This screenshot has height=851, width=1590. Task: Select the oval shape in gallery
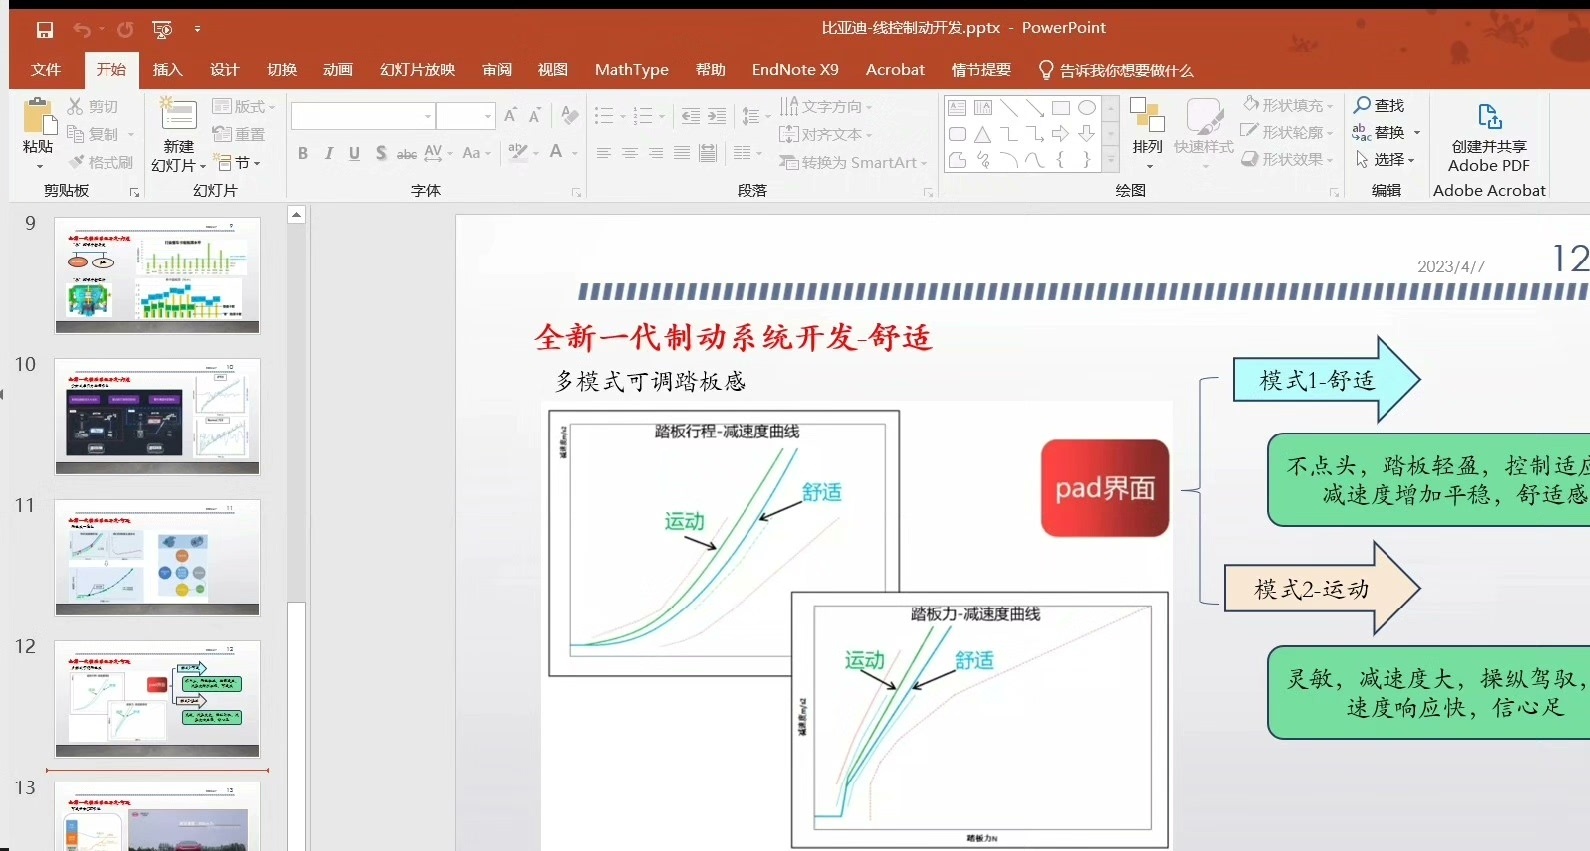coord(1087,108)
